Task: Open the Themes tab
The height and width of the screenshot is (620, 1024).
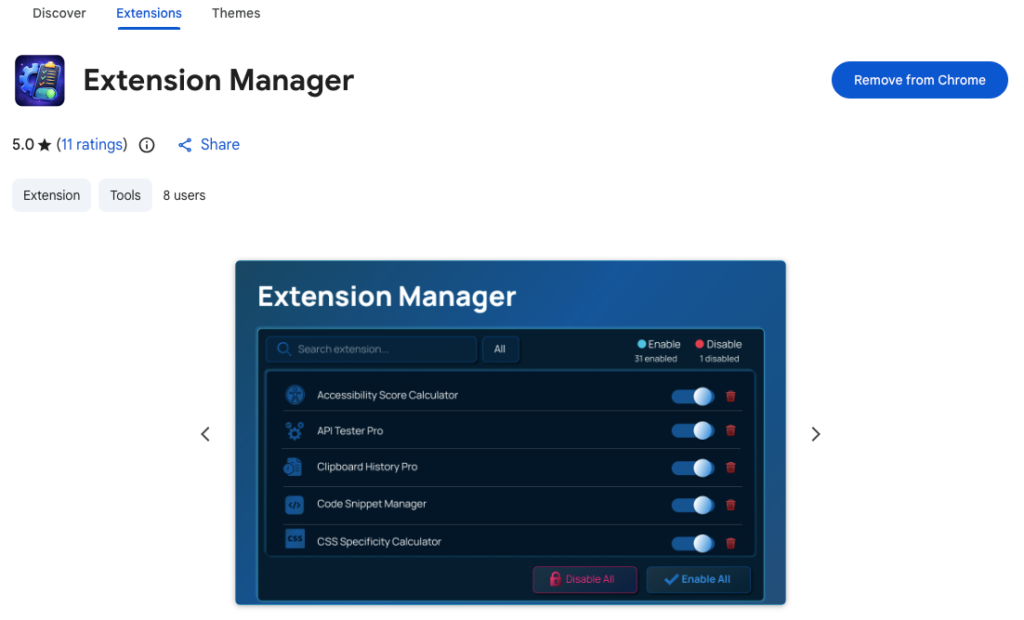Action: tap(236, 14)
